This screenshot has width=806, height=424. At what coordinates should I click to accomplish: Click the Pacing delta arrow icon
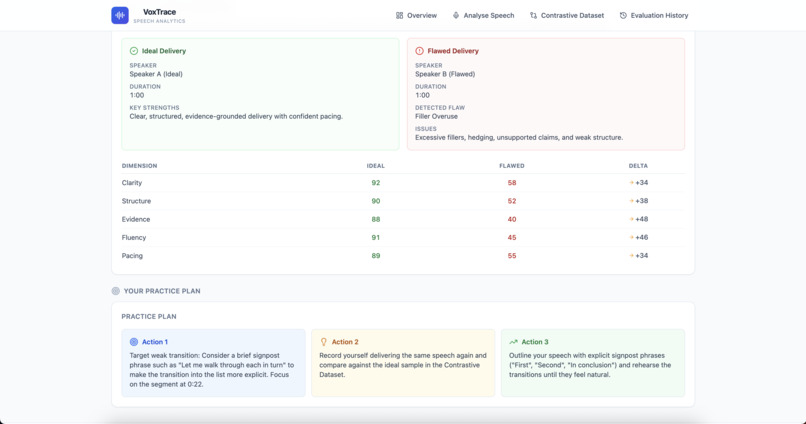(631, 255)
